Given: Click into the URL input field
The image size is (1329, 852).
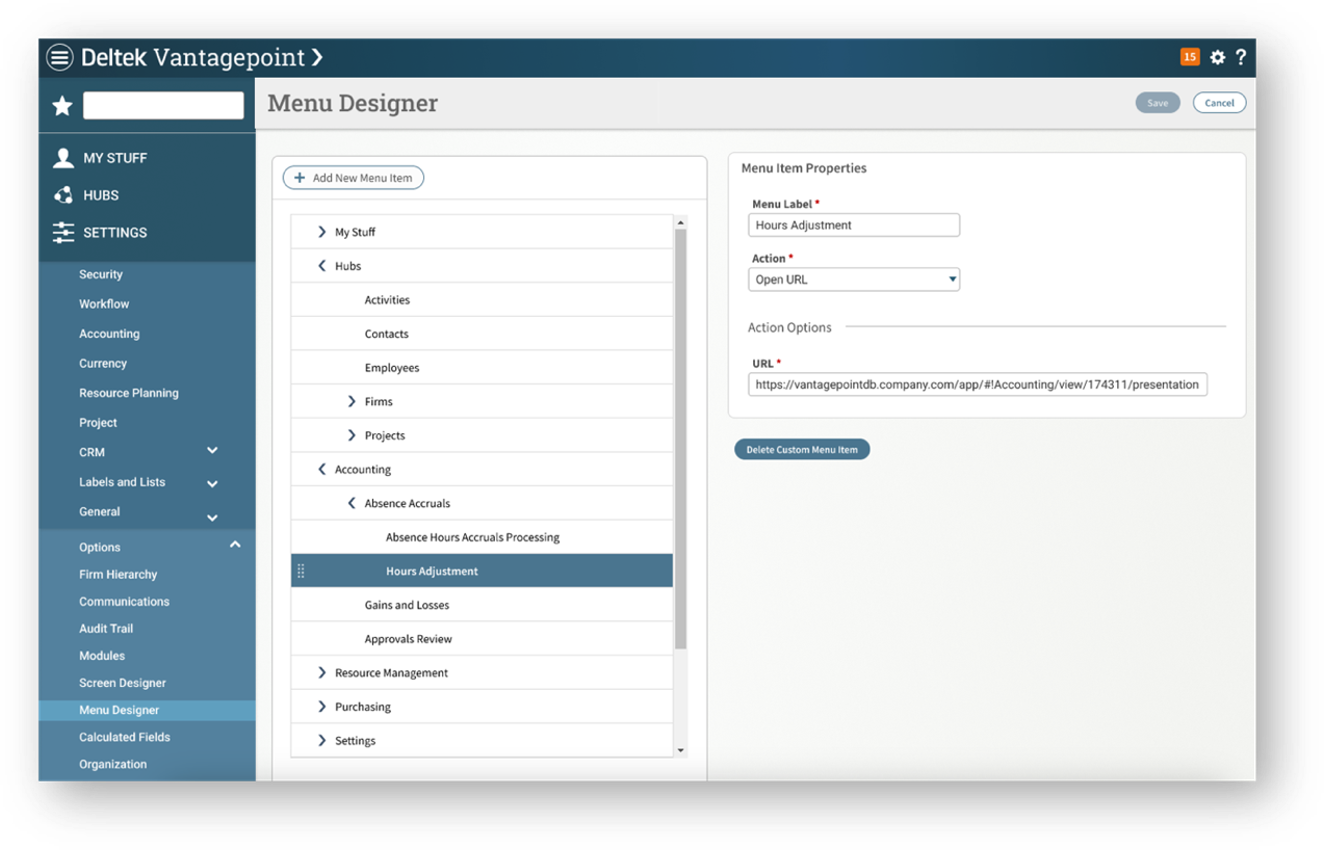Looking at the screenshot, I should (976, 385).
